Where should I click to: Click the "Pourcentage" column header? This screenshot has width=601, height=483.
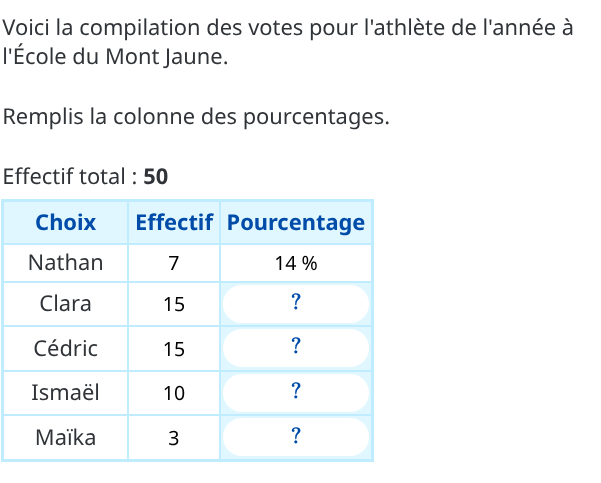coord(296,222)
